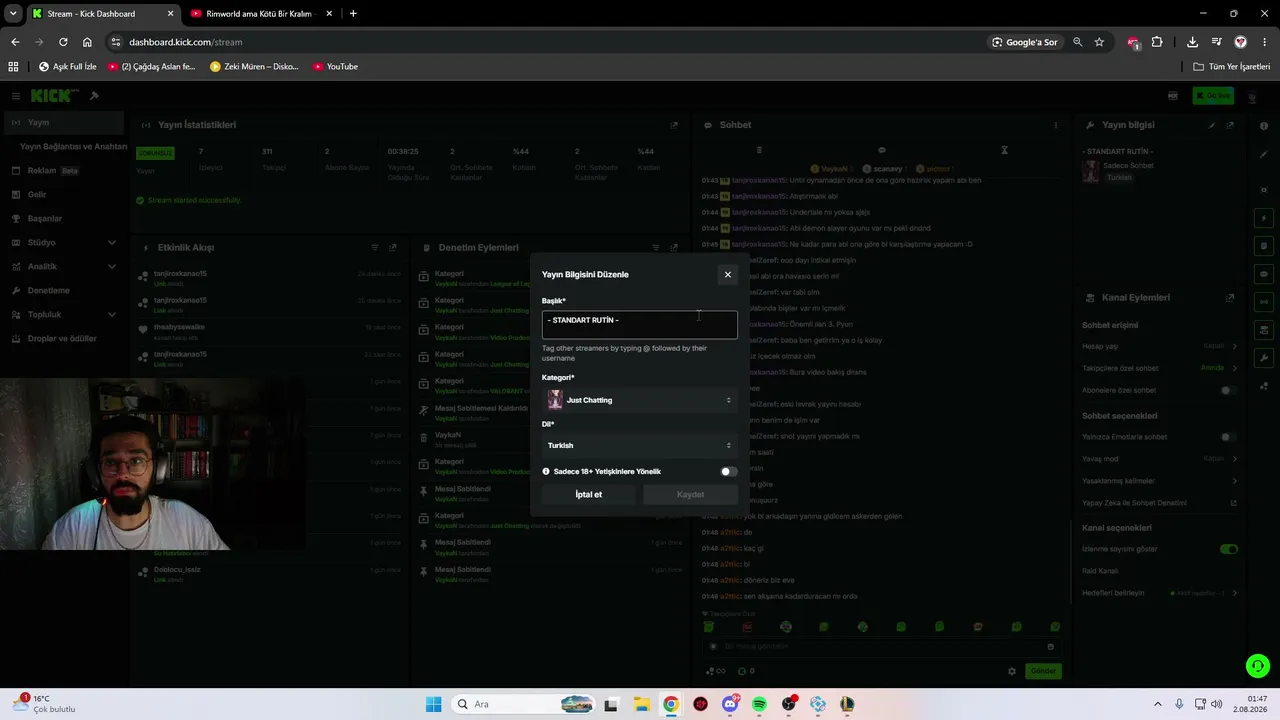Open the YouTube bookmark
The height and width of the screenshot is (720, 1280).
[x=335, y=67]
